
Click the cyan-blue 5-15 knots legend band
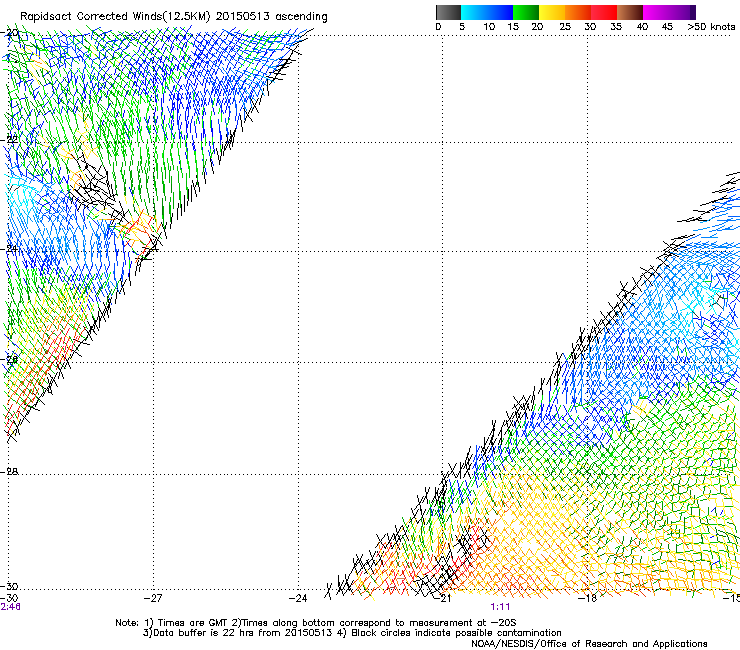487,12
